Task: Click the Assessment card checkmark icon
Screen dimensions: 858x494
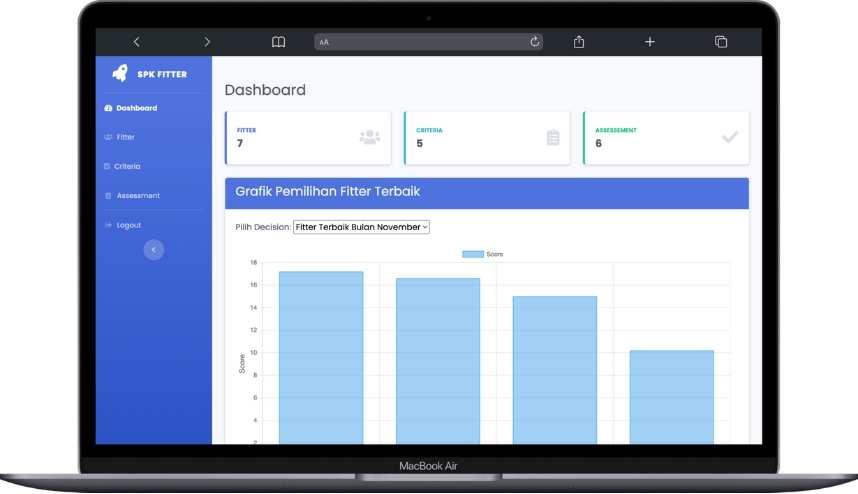Action: tap(730, 138)
